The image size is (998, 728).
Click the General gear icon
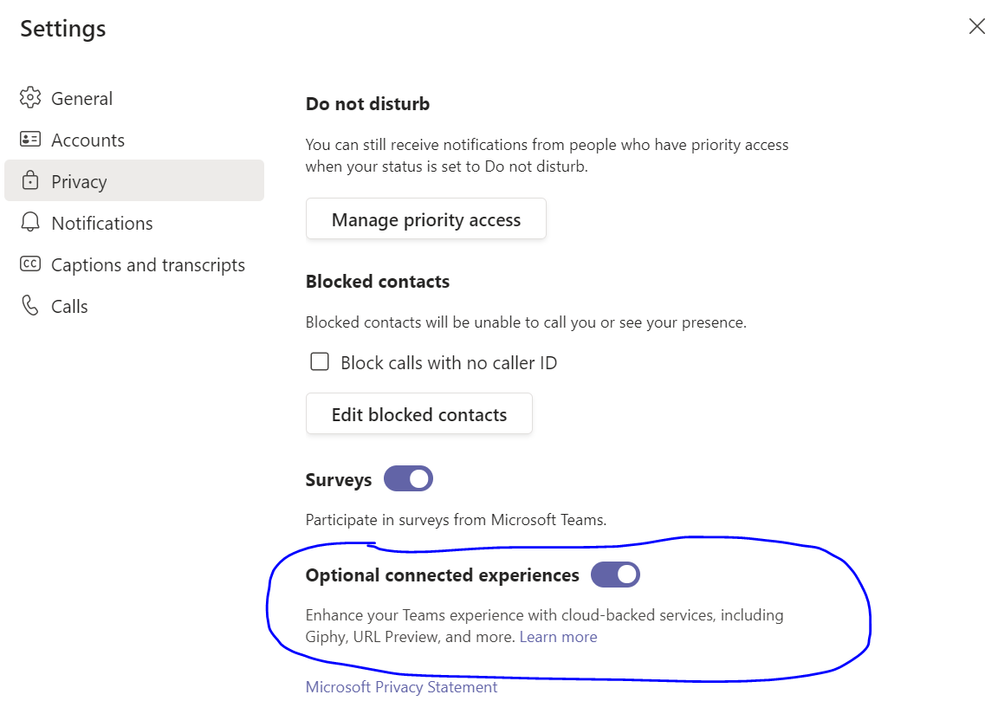coord(31,98)
